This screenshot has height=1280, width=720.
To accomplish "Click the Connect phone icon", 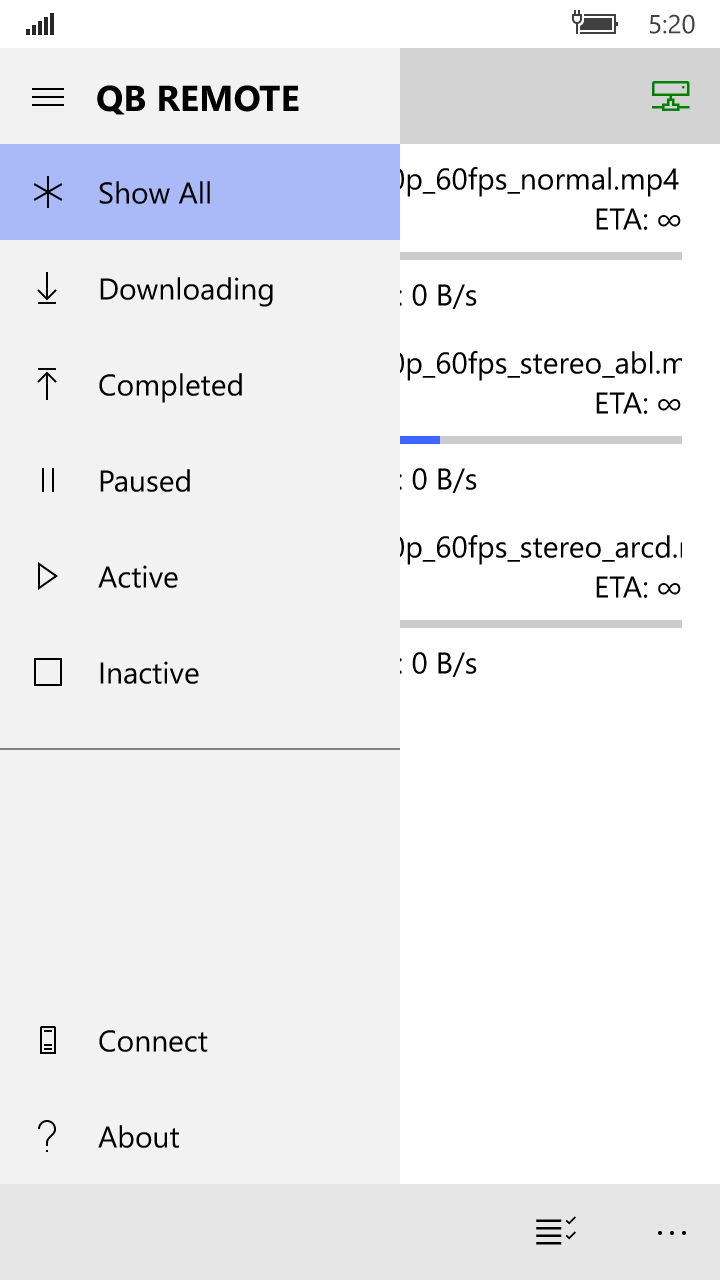I will (47, 1040).
